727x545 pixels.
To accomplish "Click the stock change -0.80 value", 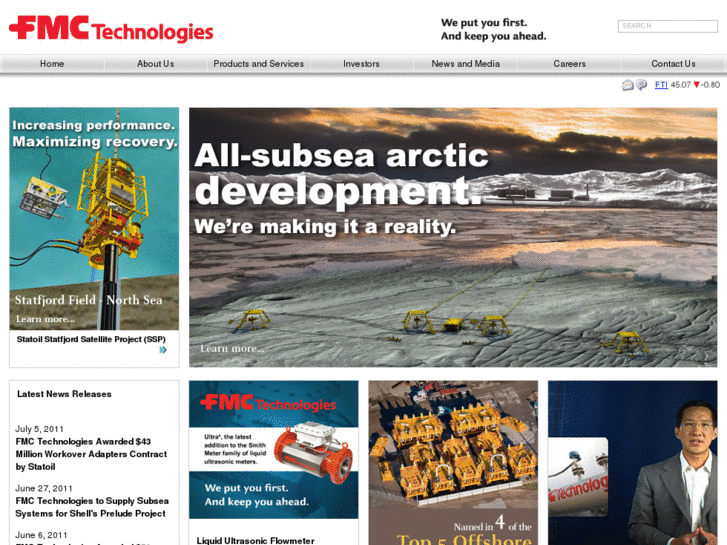I will pos(710,85).
